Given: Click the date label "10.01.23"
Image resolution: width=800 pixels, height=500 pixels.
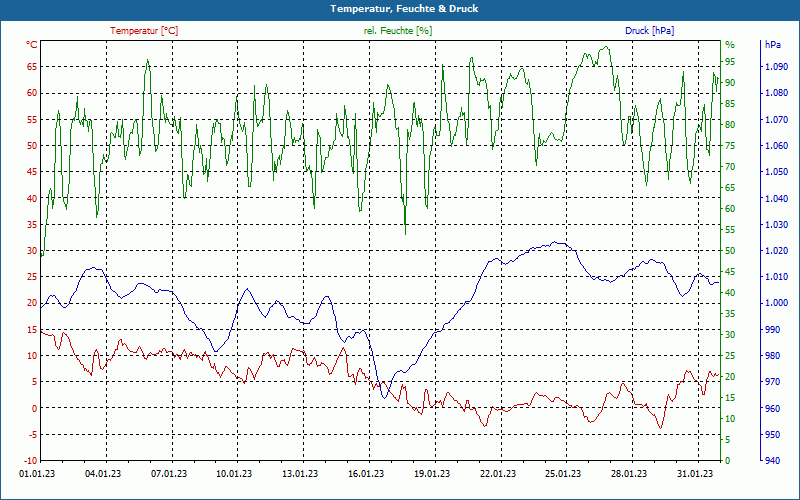Looking at the screenshot, I should coord(235,474).
